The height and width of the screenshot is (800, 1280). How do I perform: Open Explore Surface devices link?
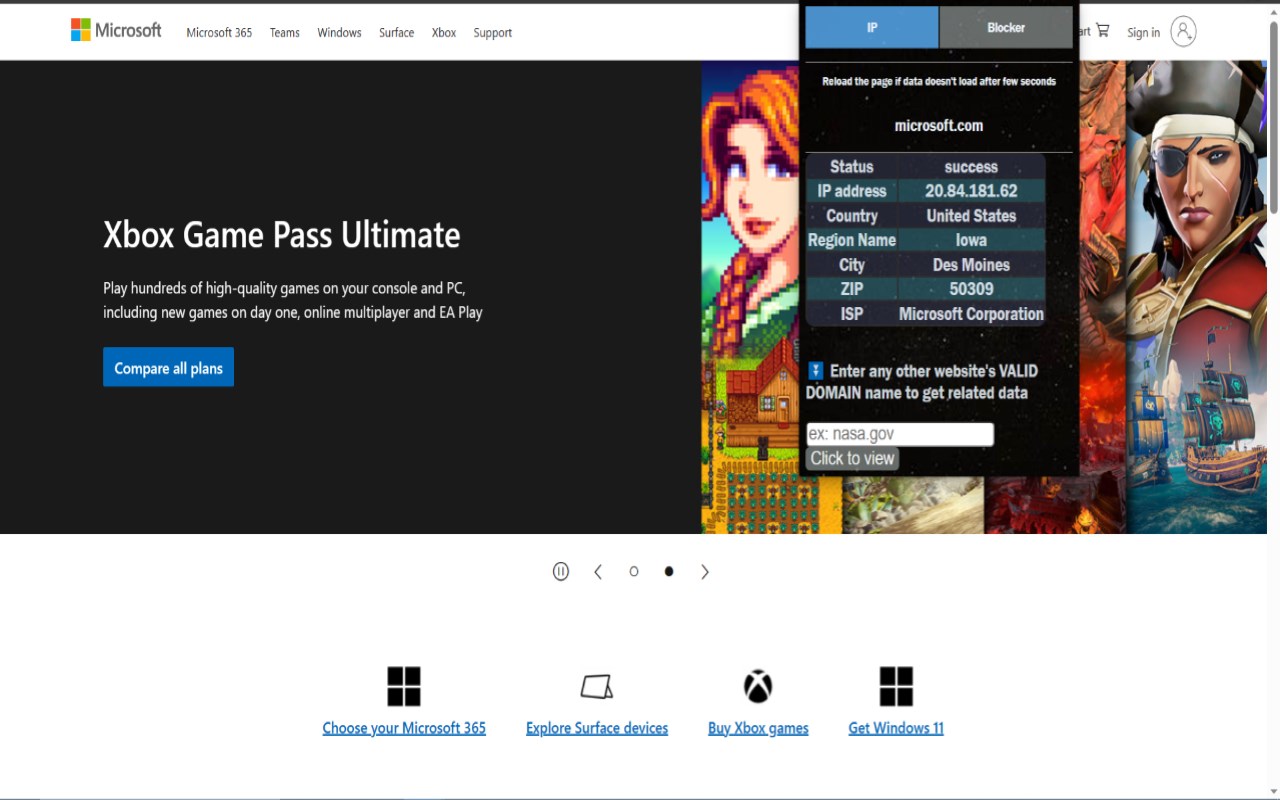point(597,728)
